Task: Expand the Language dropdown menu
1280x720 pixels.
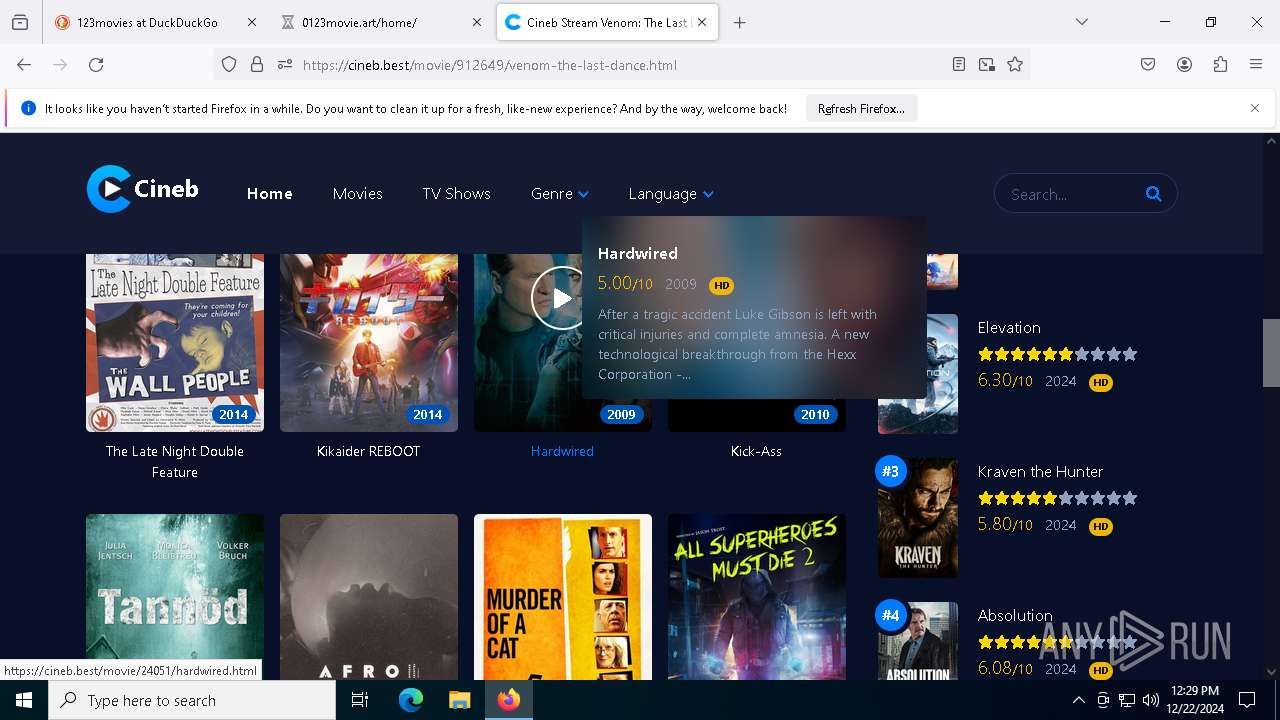Action: point(671,194)
